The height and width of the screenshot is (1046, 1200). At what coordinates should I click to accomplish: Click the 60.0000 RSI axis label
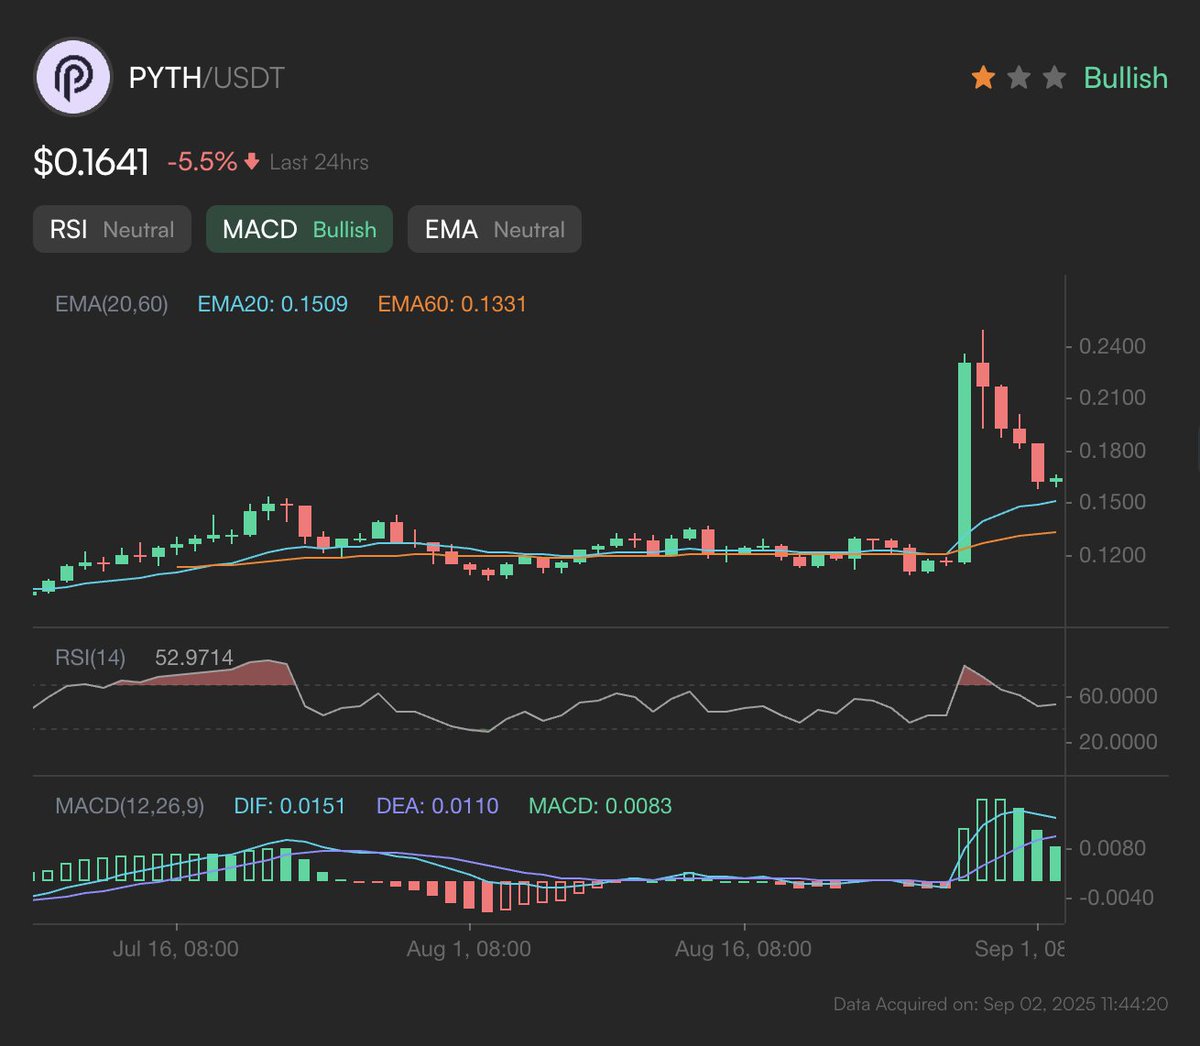click(1118, 696)
